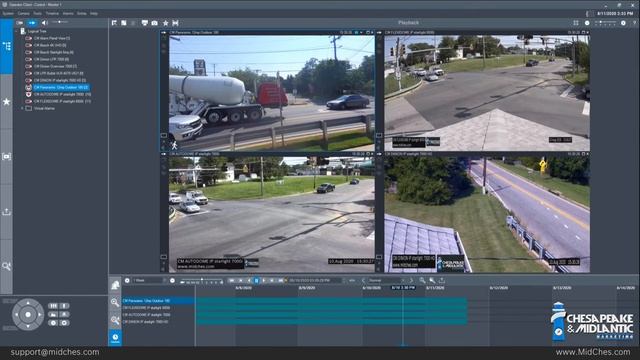Select CM Panasonic 12mp Outdoor camera in tree
Viewport: 640px width, 360px height.
pyautogui.click(x=61, y=87)
